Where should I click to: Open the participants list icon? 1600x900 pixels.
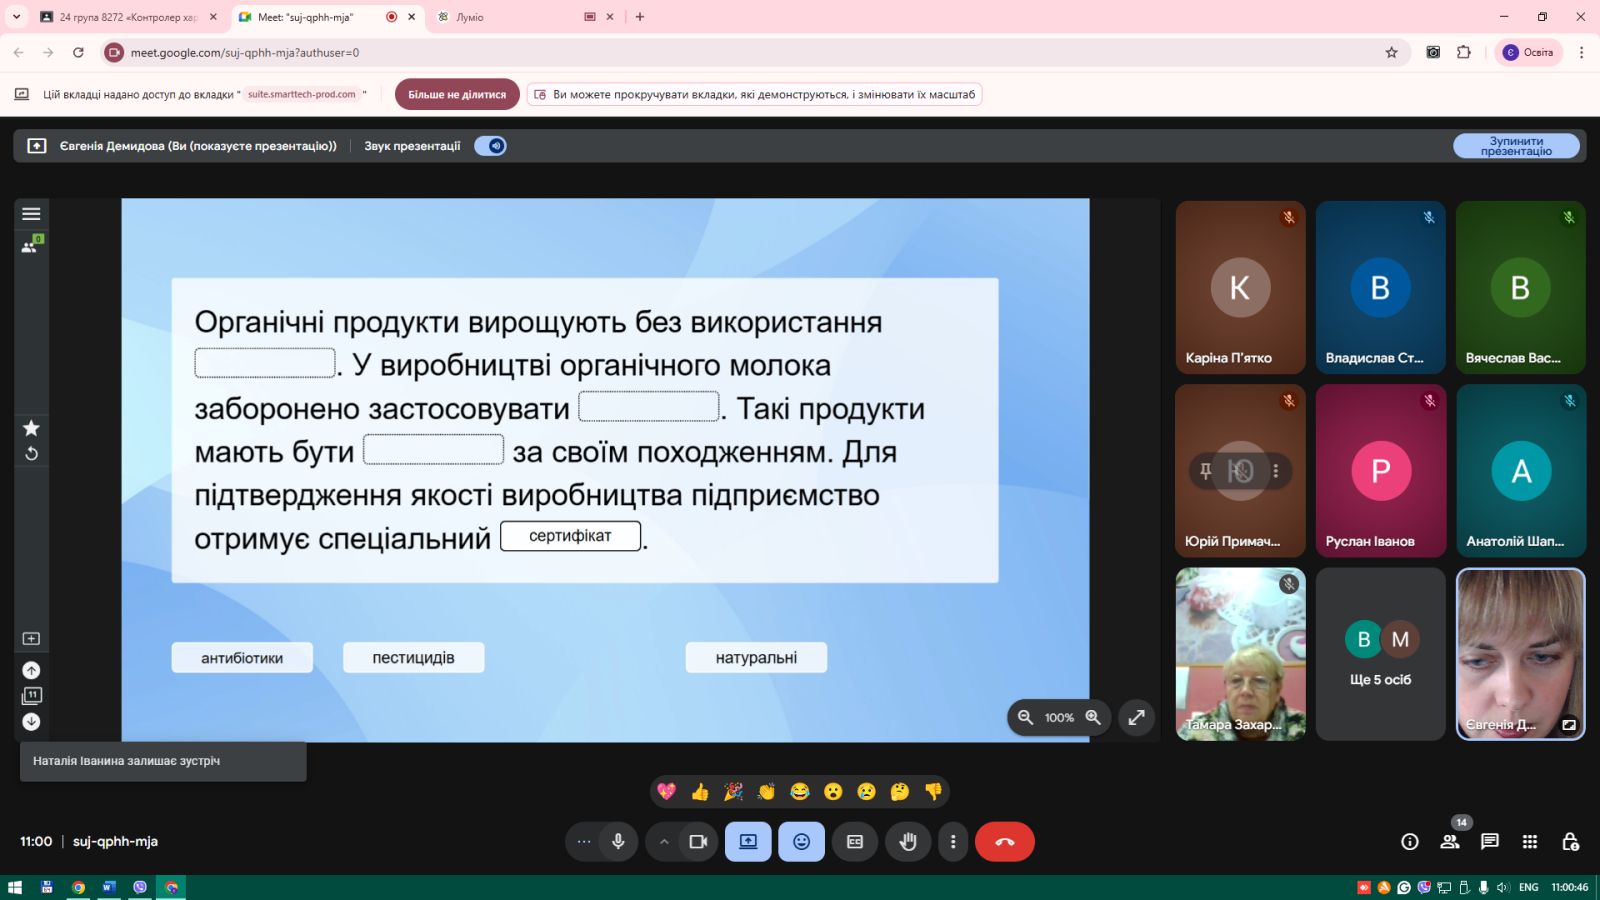[1449, 842]
